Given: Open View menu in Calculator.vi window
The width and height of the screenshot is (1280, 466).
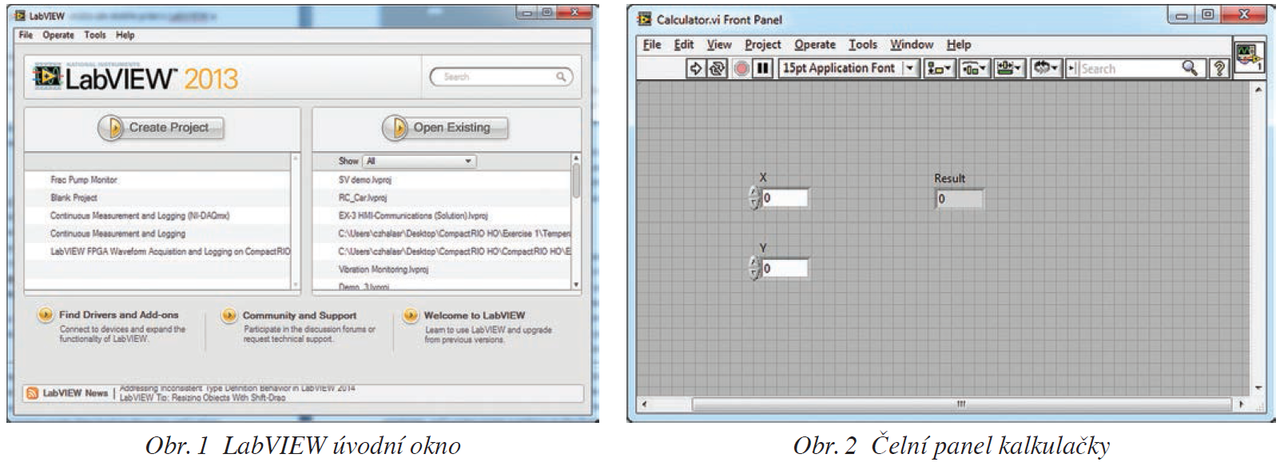Looking at the screenshot, I should point(719,45).
